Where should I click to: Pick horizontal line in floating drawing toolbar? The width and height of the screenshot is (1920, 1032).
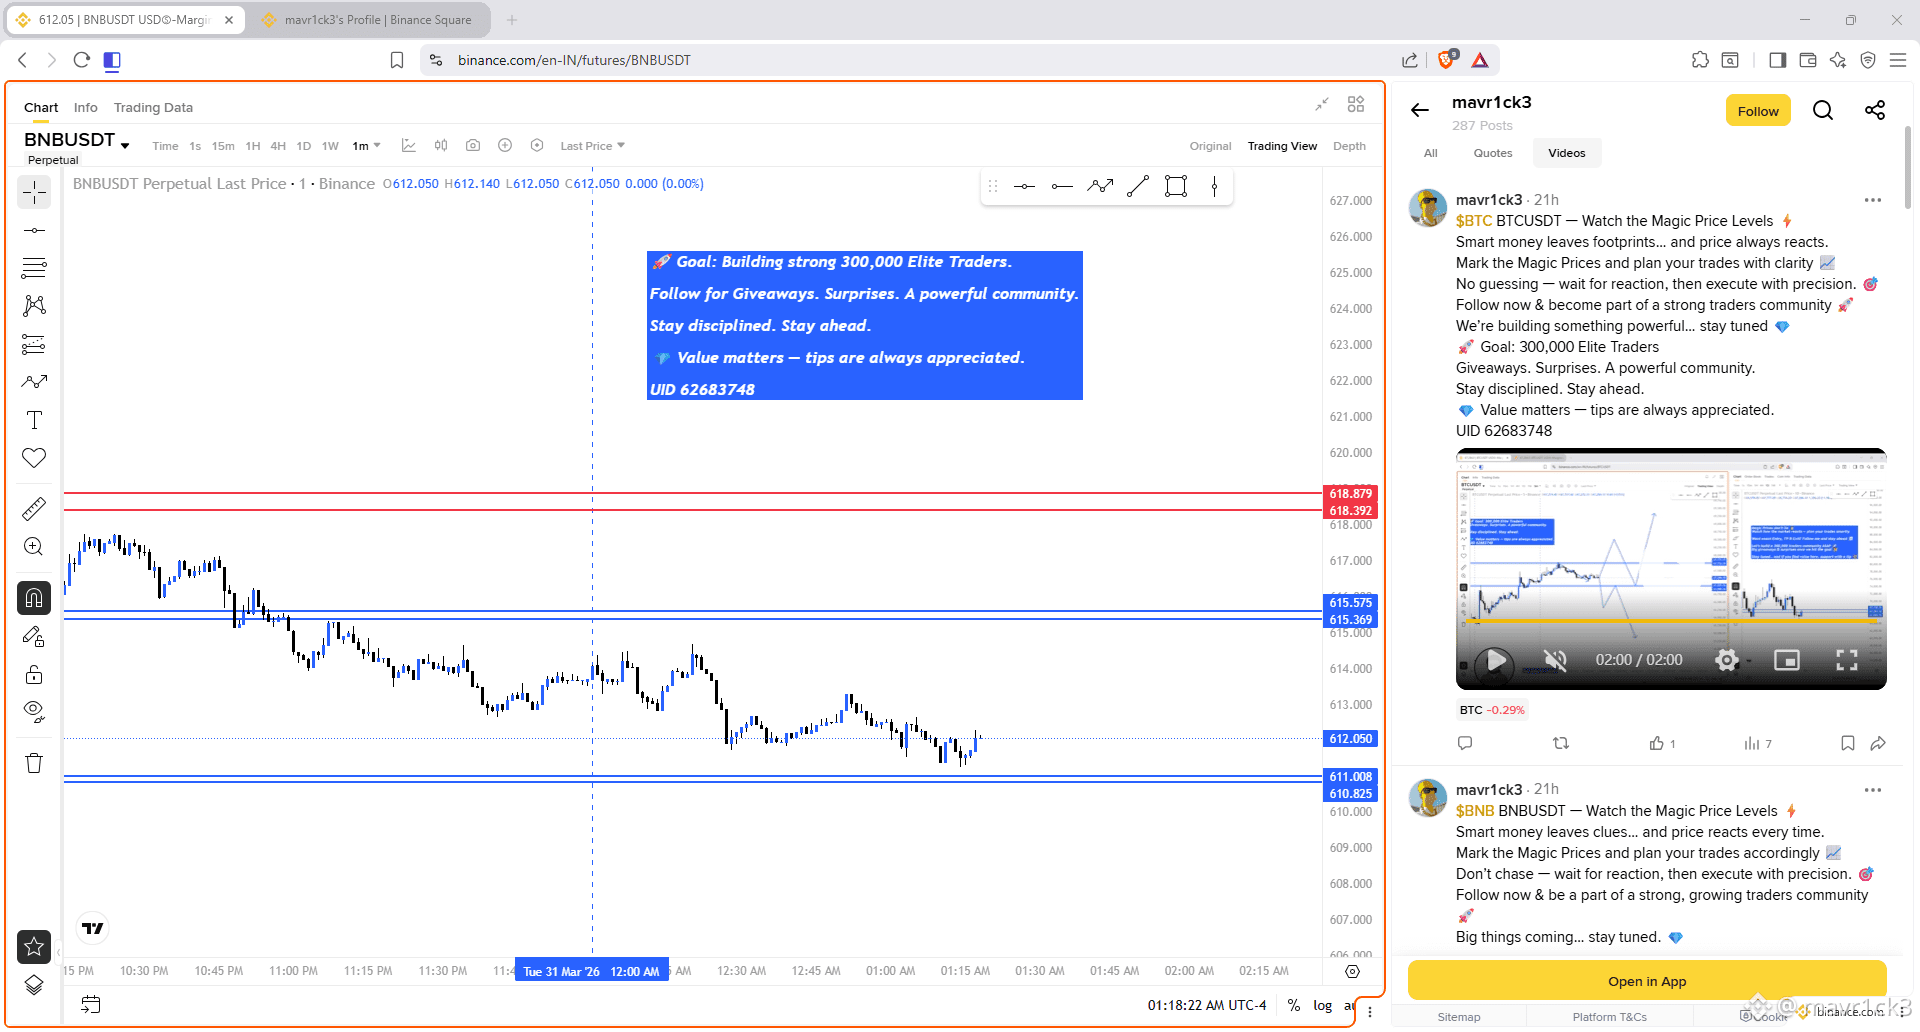(x=1024, y=186)
